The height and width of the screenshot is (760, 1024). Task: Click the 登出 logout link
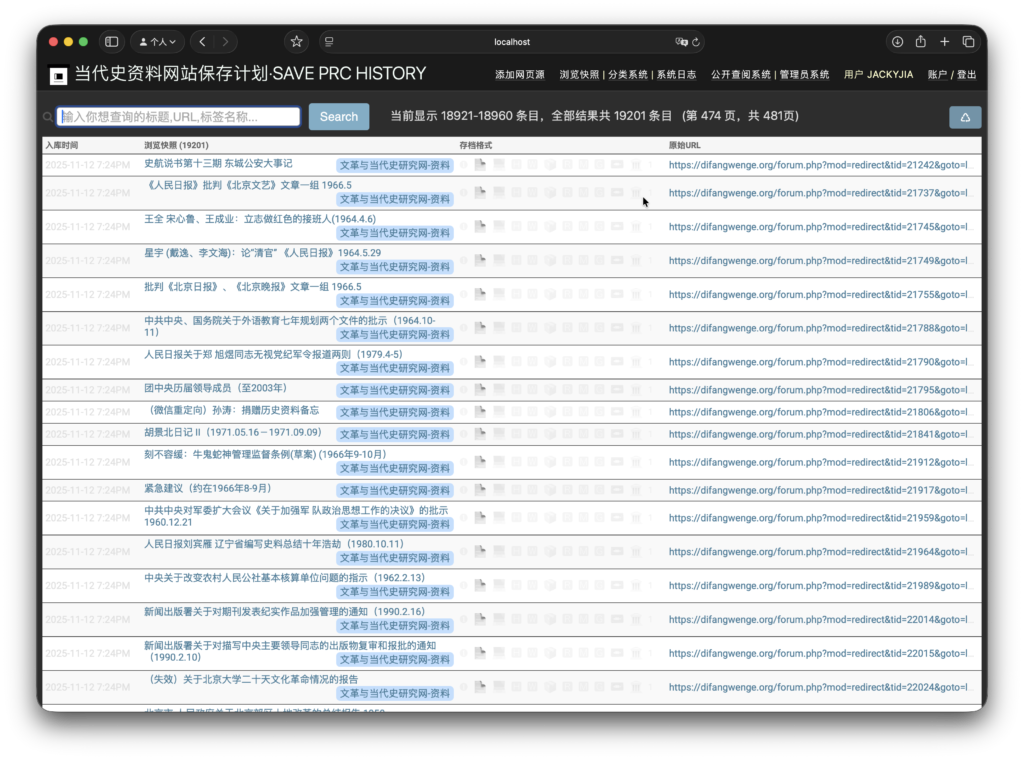point(966,75)
